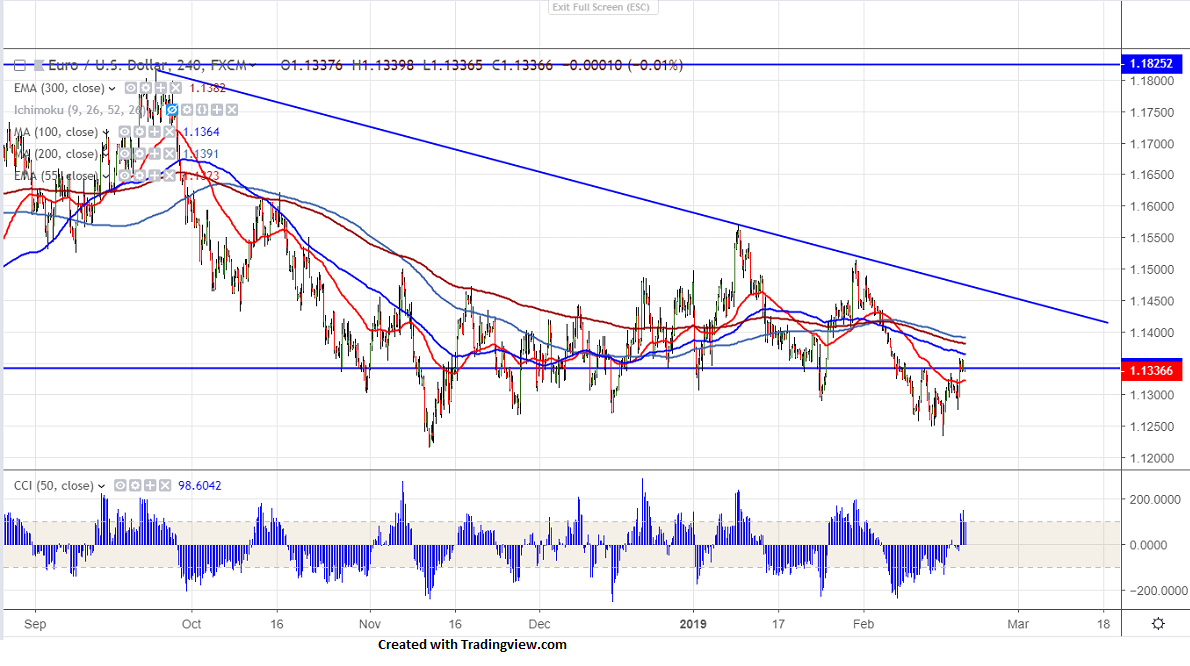Viewport: 1190px width, 666px height.
Task: Open settings for MA (200, close)
Action: (140, 154)
